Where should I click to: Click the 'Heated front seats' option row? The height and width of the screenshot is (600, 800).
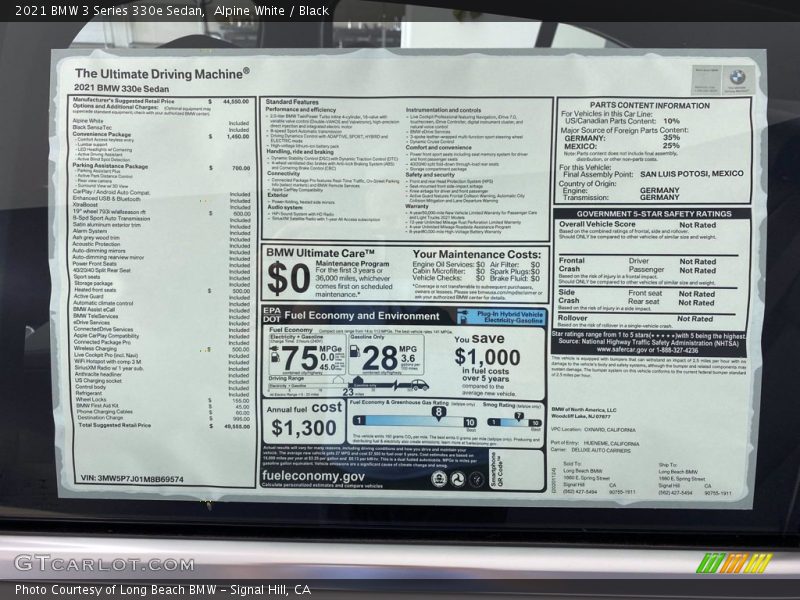pos(162,290)
